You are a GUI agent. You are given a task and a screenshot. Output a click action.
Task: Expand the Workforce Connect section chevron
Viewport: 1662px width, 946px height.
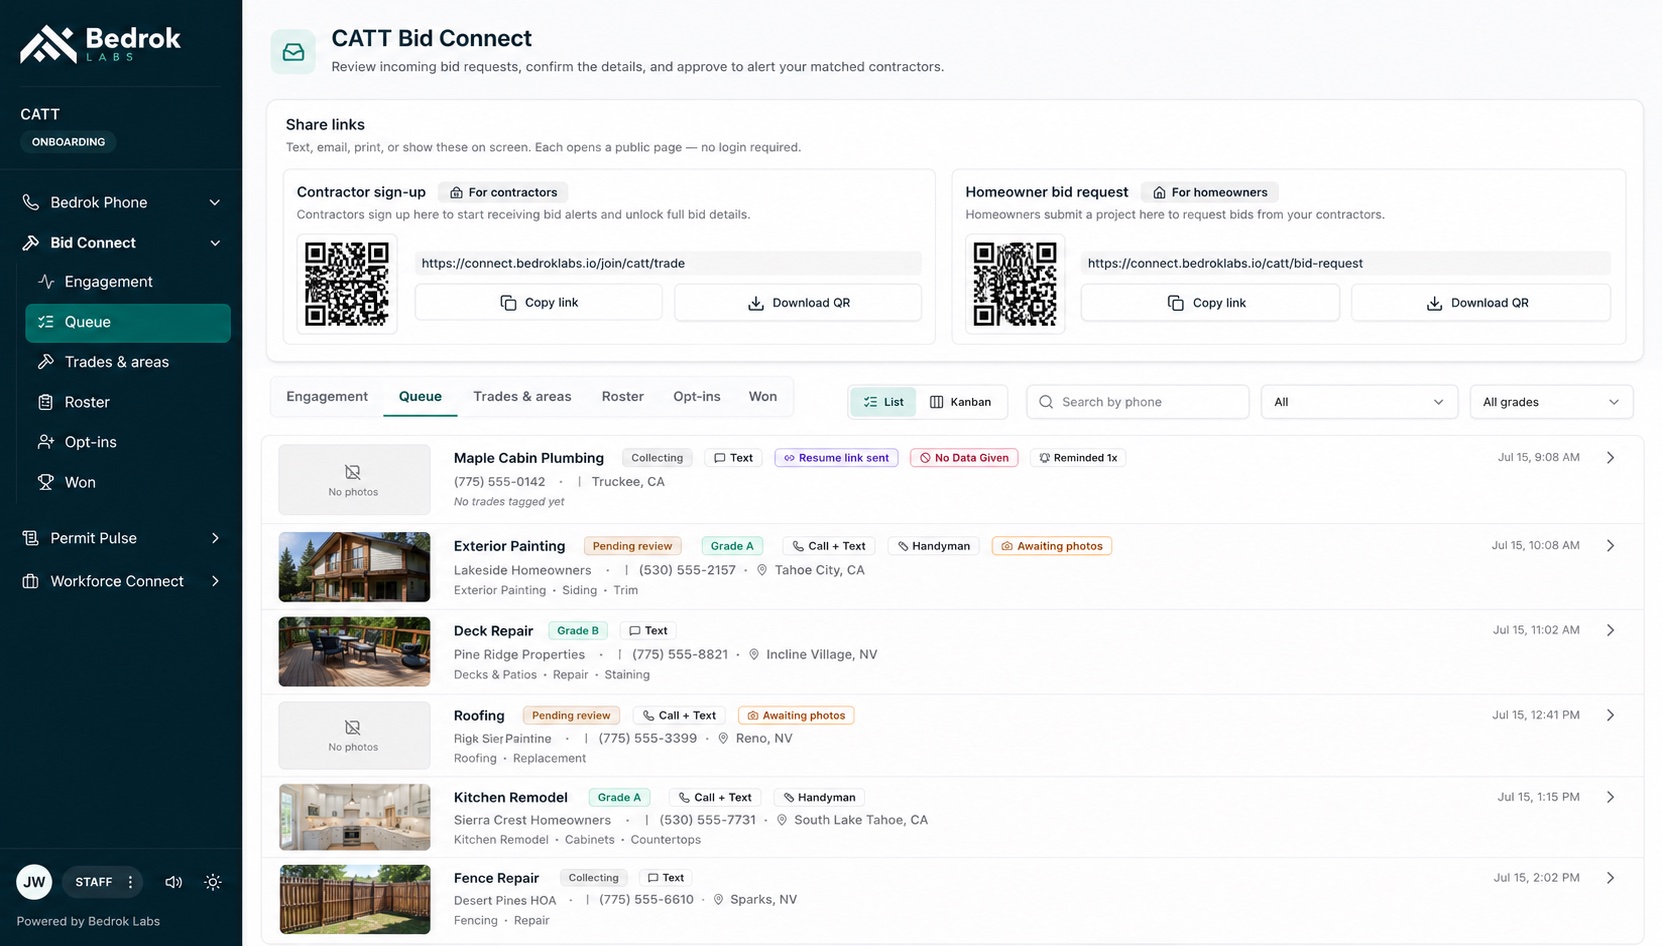coord(215,581)
